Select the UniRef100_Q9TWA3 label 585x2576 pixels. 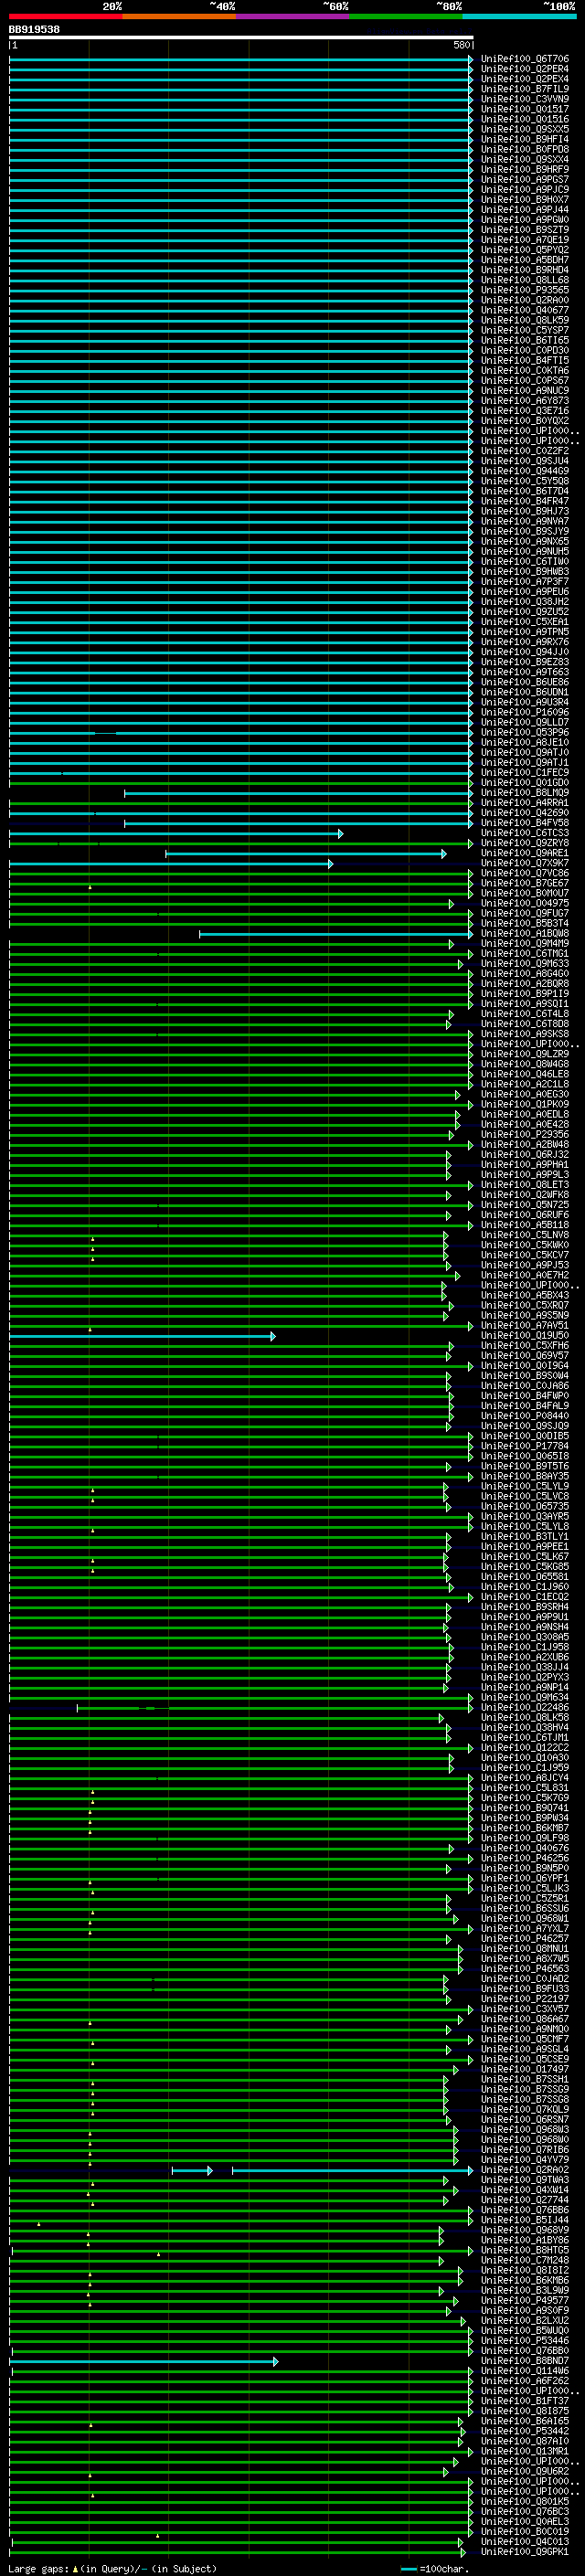525,2180
